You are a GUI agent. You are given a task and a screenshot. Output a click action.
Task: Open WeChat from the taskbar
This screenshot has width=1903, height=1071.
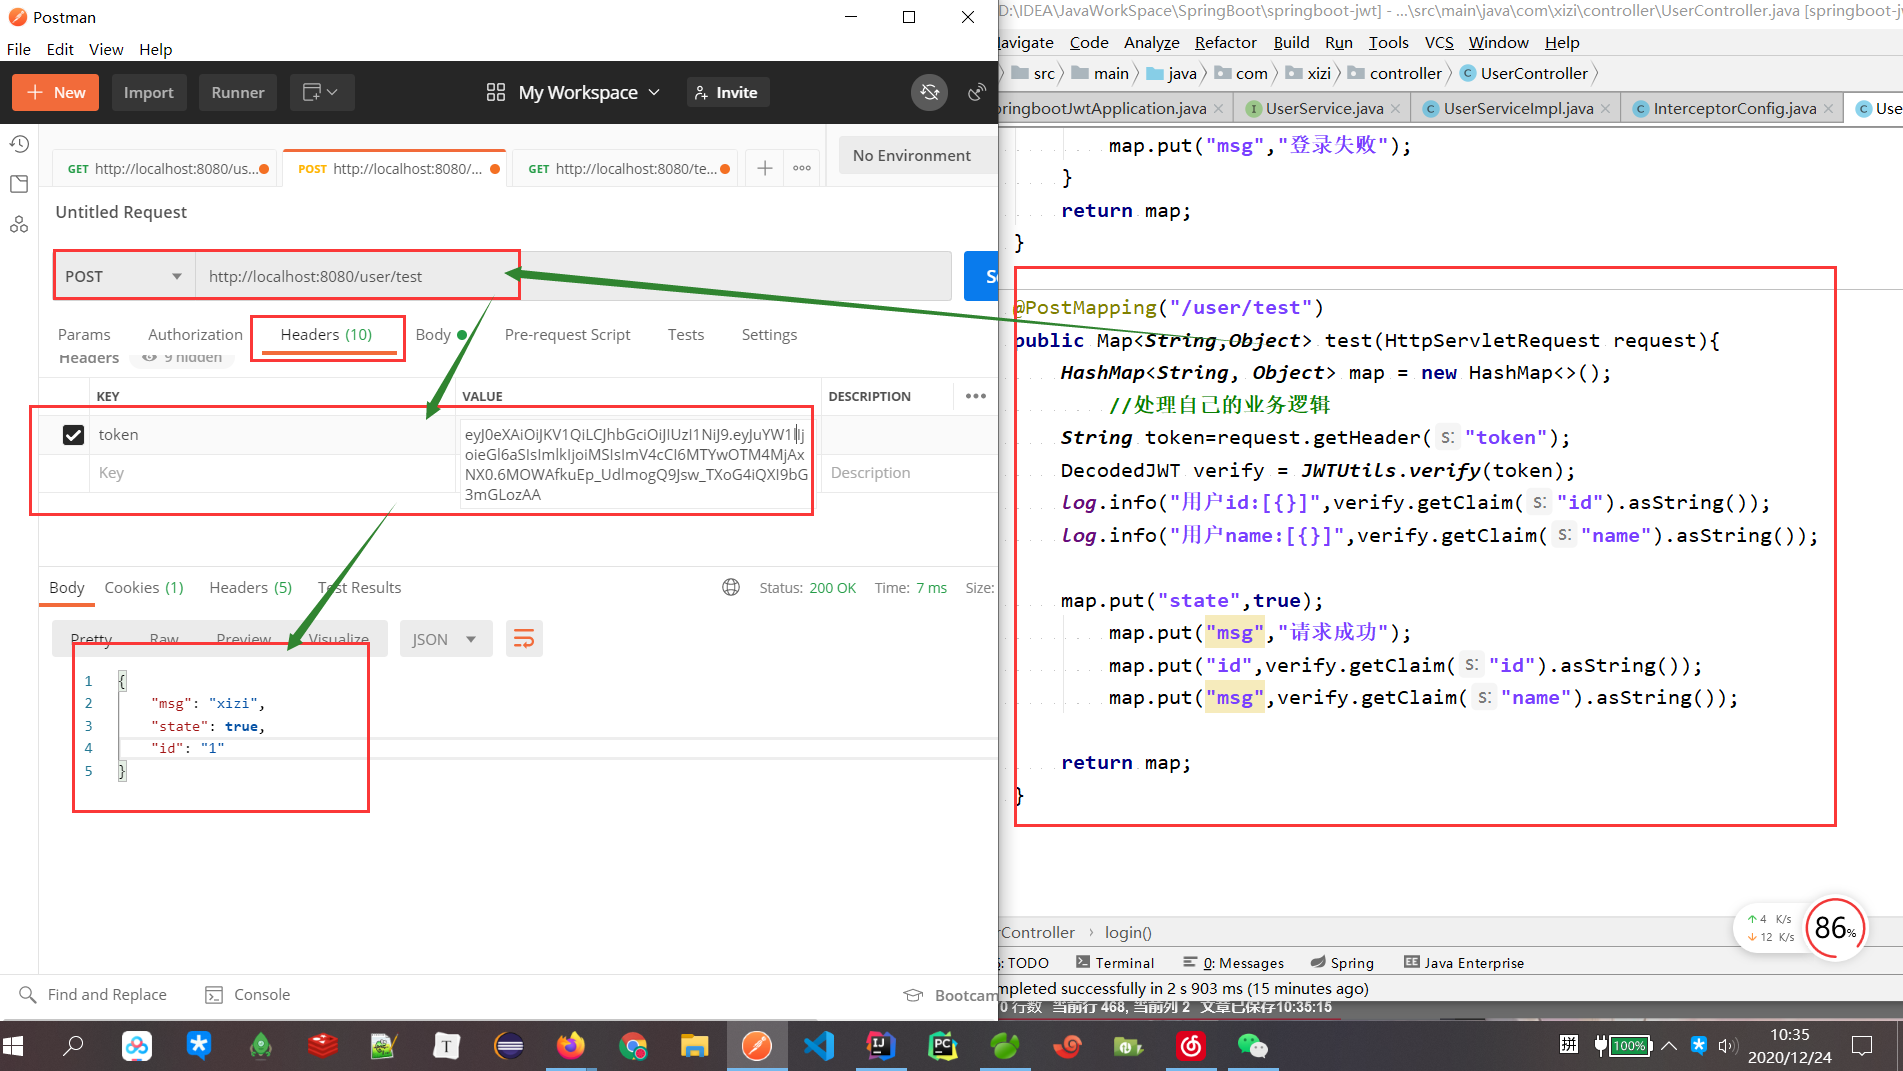point(1252,1046)
